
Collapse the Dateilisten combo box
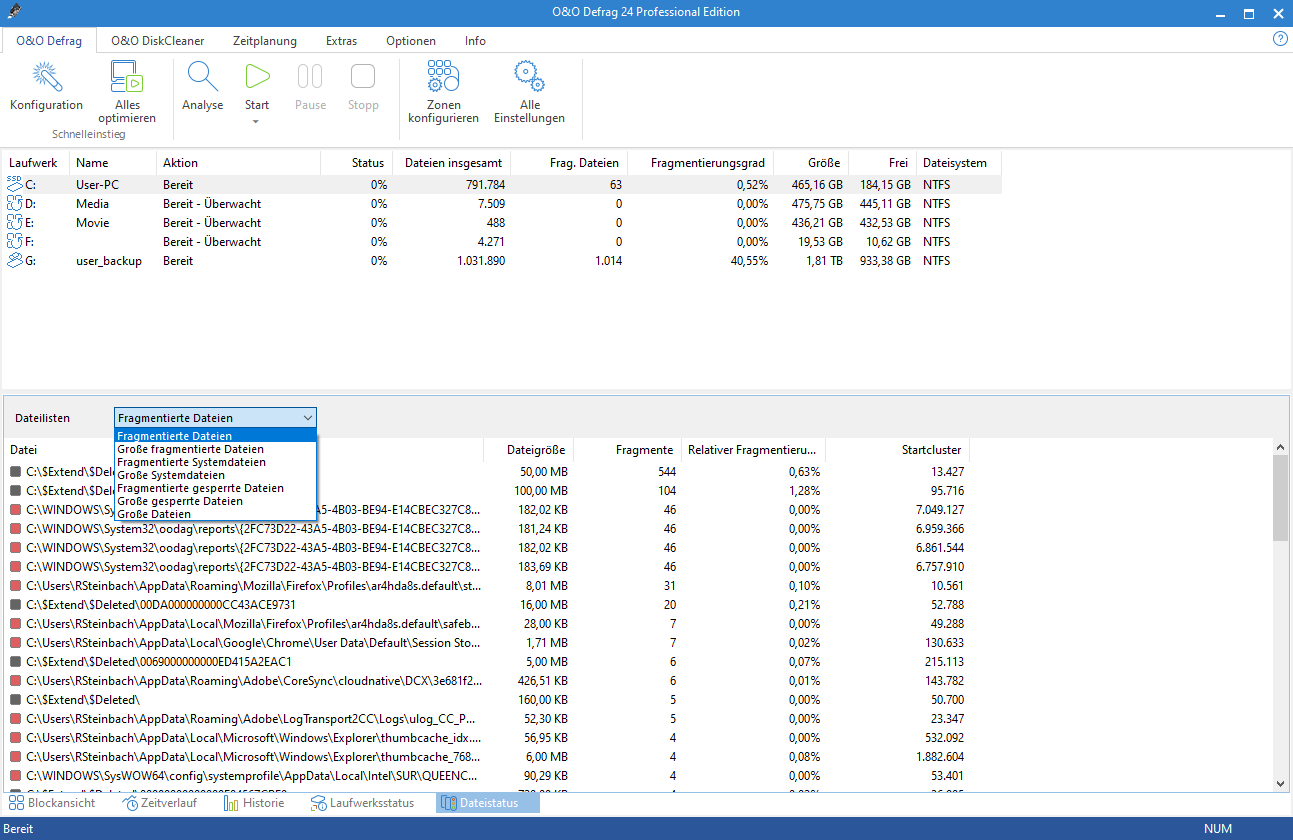pyautogui.click(x=307, y=418)
